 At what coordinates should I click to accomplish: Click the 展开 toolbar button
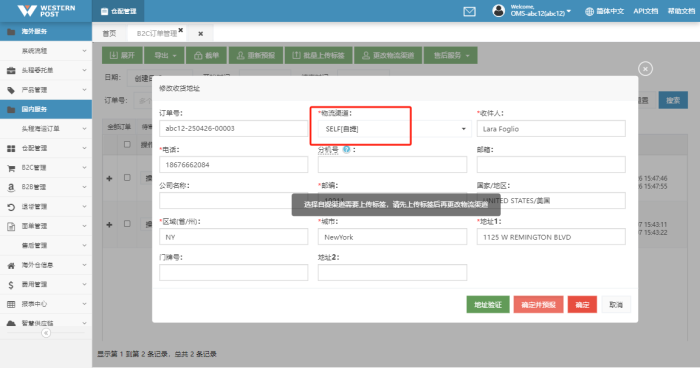coord(122,55)
